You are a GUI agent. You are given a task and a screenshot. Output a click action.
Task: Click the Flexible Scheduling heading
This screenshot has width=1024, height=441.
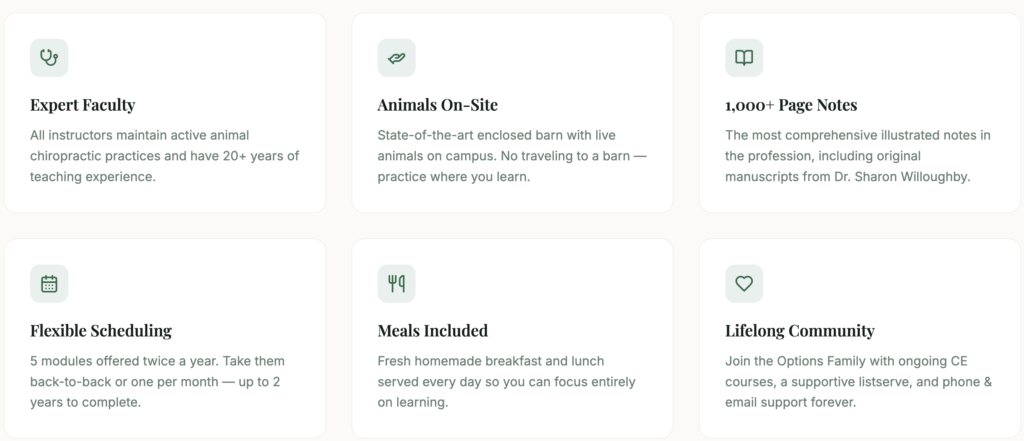click(101, 331)
